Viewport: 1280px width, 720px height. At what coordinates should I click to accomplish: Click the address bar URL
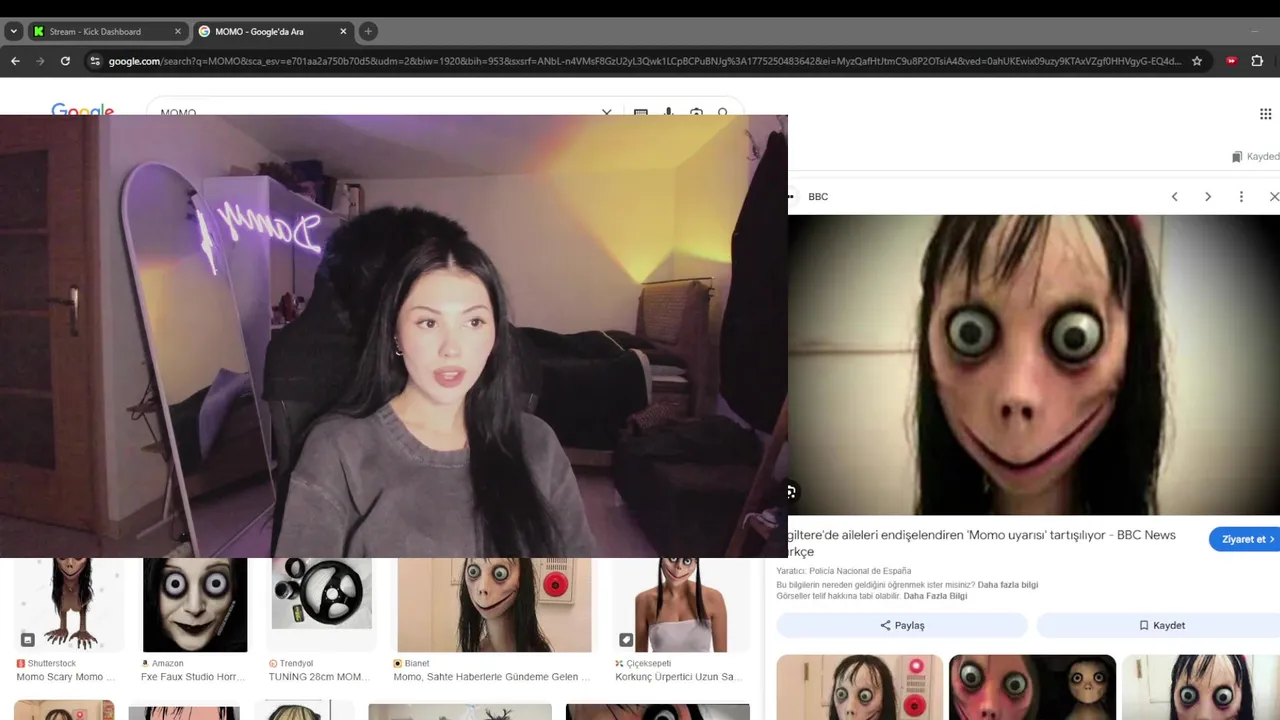645,61
